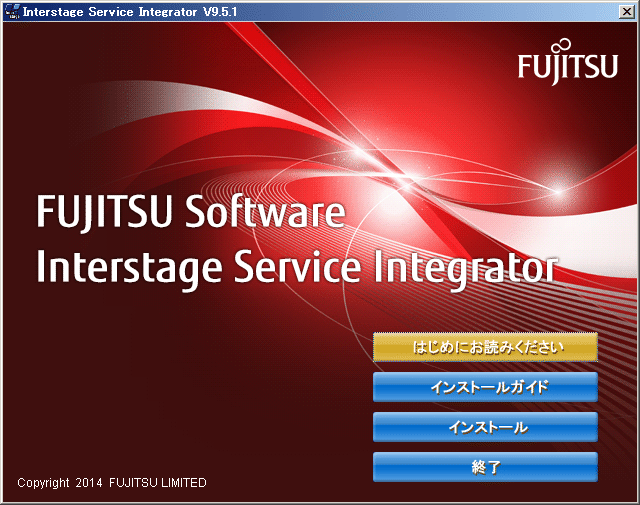Viewport: 640px width, 505px height.
Task: Click the large FUJITSU Software heading
Action: [x=191, y=212]
